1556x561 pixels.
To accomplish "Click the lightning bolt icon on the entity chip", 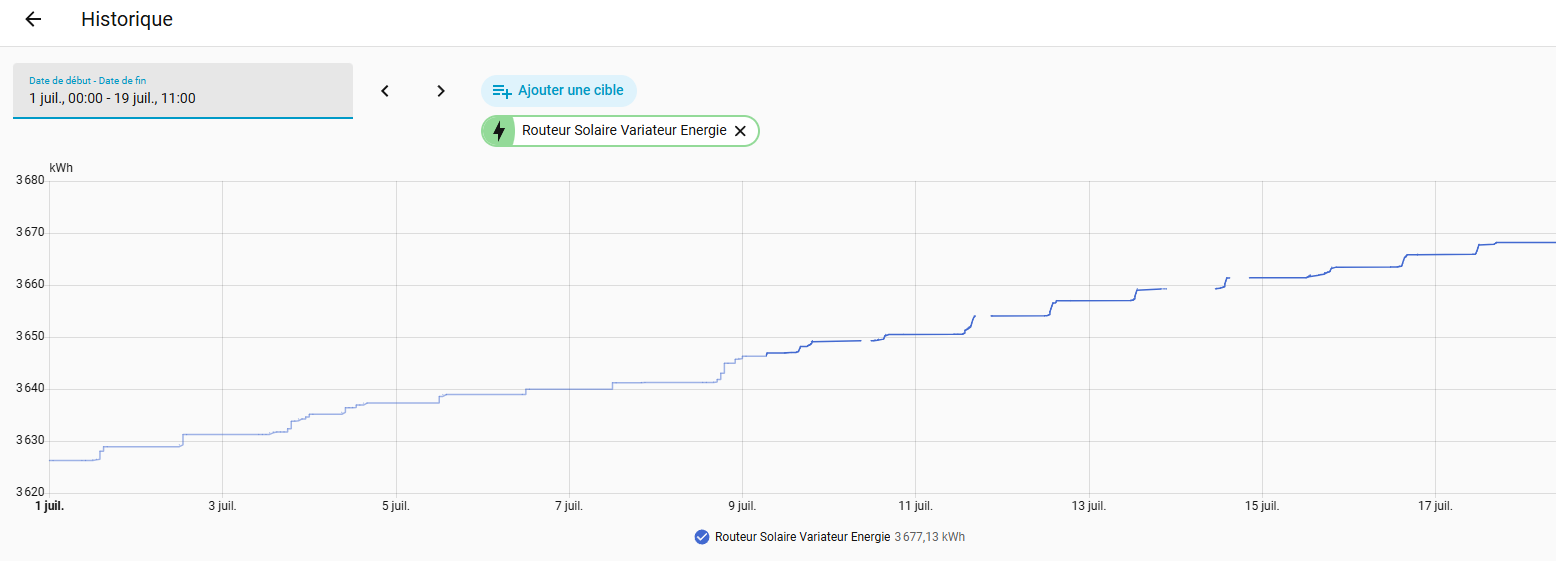I will tap(498, 131).
